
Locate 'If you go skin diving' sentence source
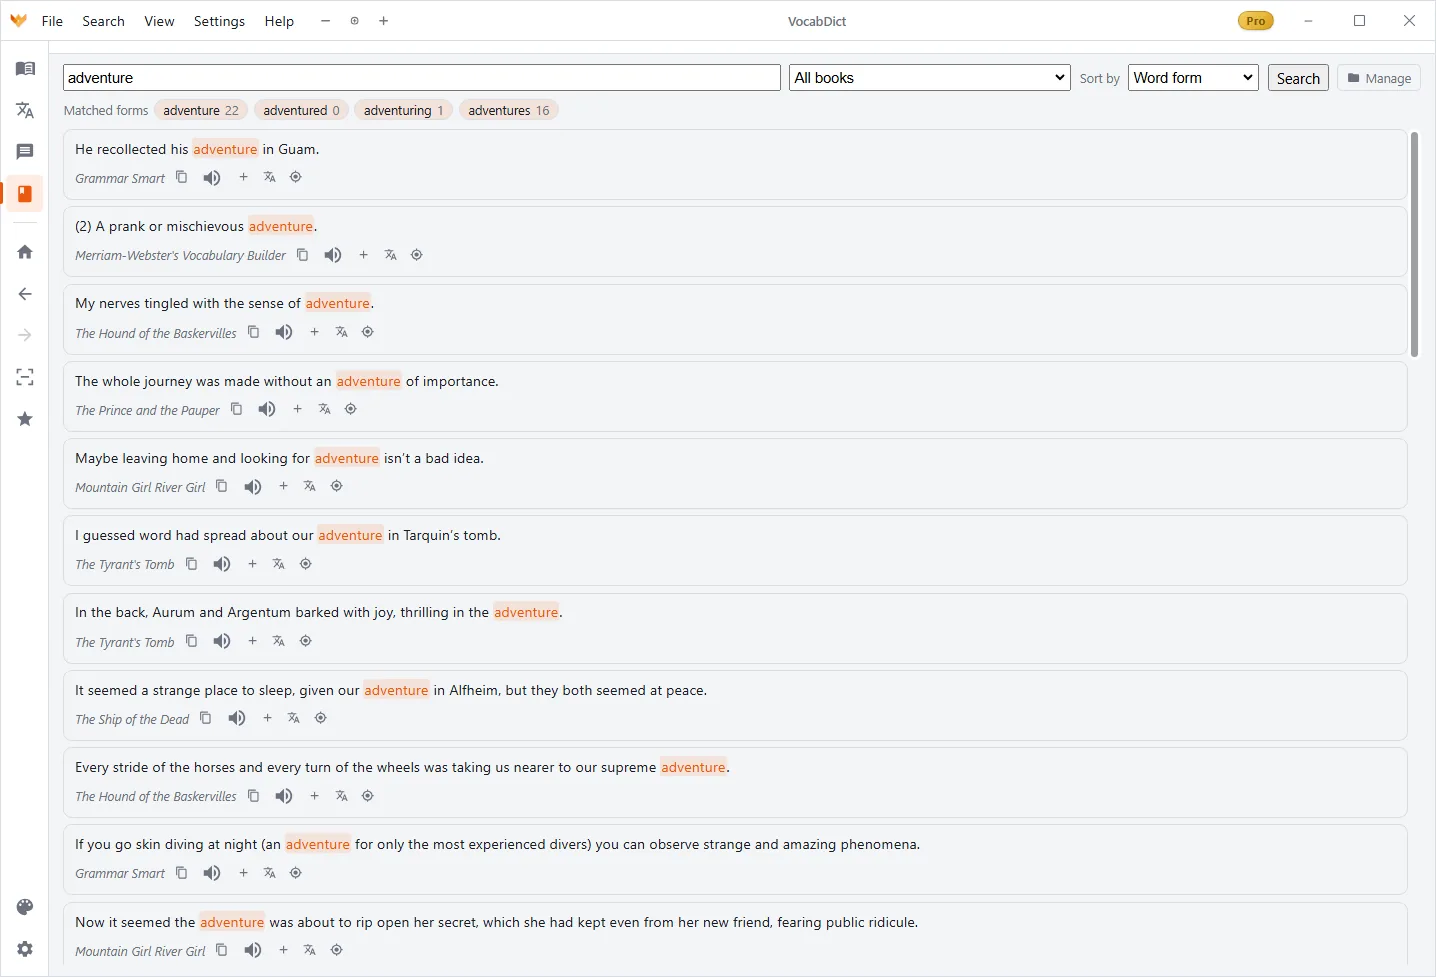click(x=296, y=873)
